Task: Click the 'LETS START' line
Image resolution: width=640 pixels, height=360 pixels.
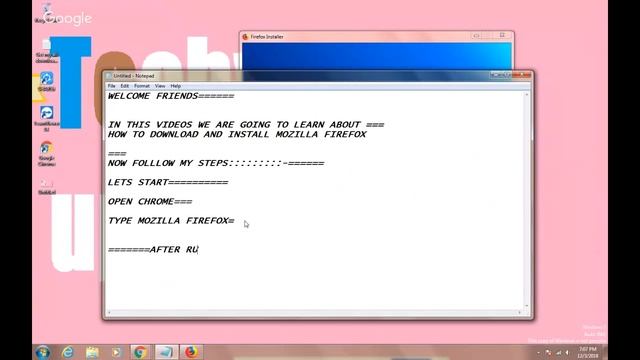Action: tap(168, 182)
